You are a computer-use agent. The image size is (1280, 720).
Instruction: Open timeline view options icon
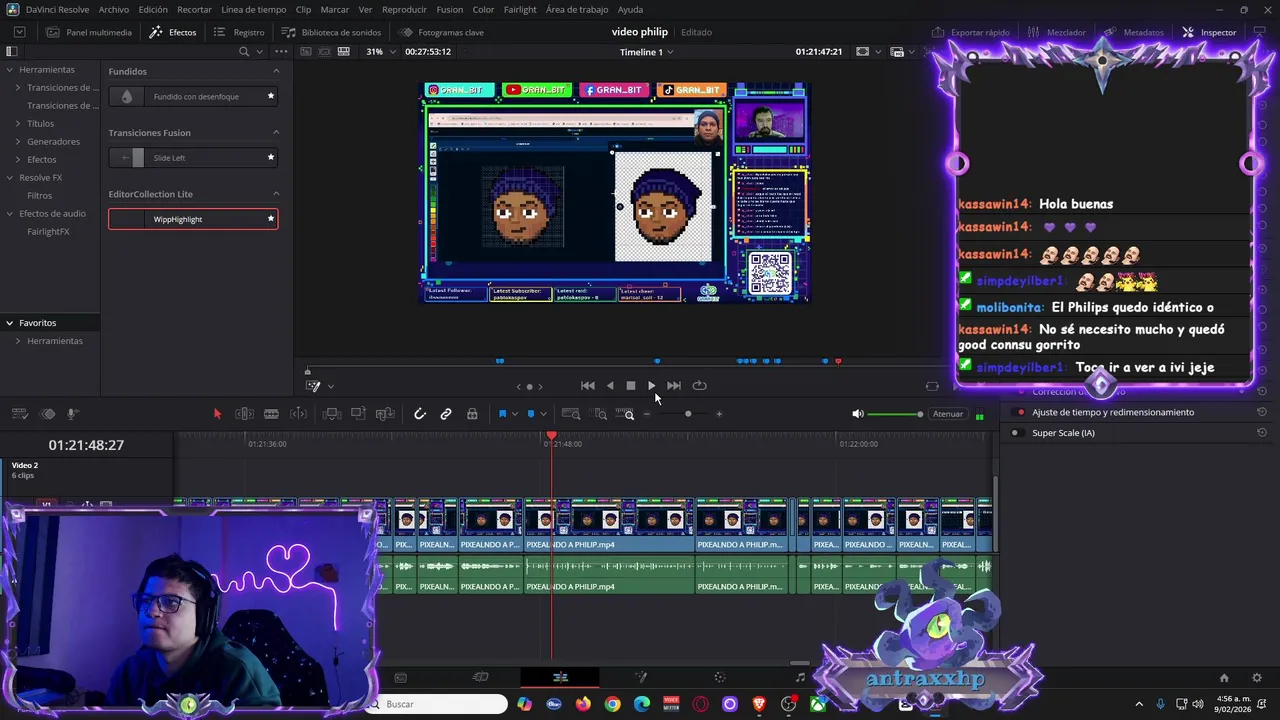pos(19,414)
